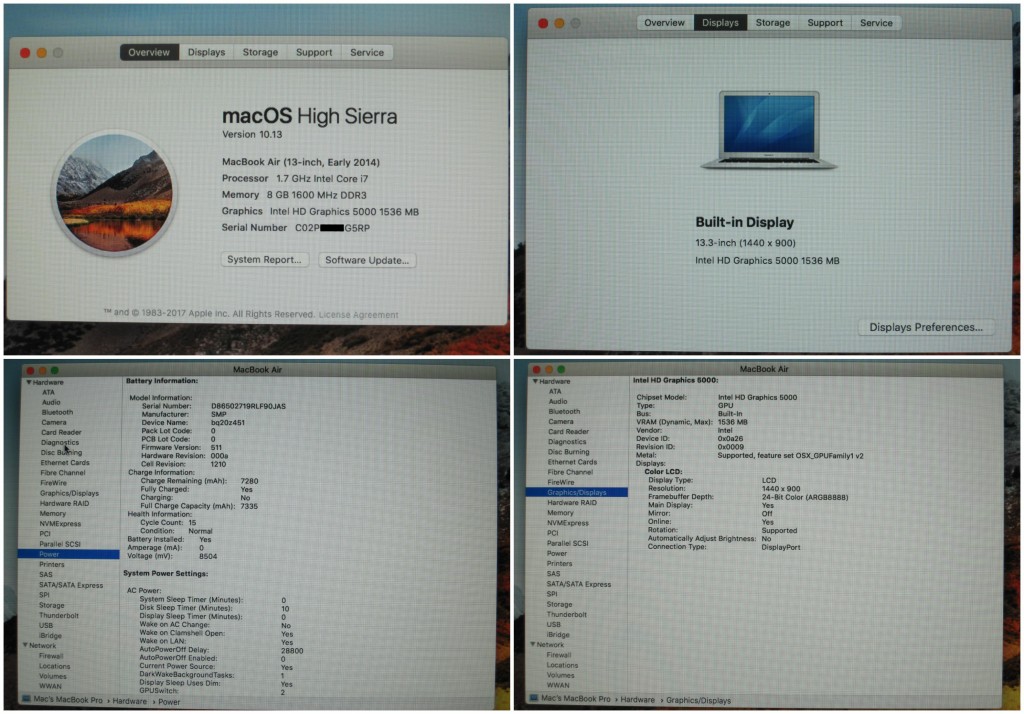
Task: Select Service tab in the Built-in Display window
Action: (x=876, y=23)
